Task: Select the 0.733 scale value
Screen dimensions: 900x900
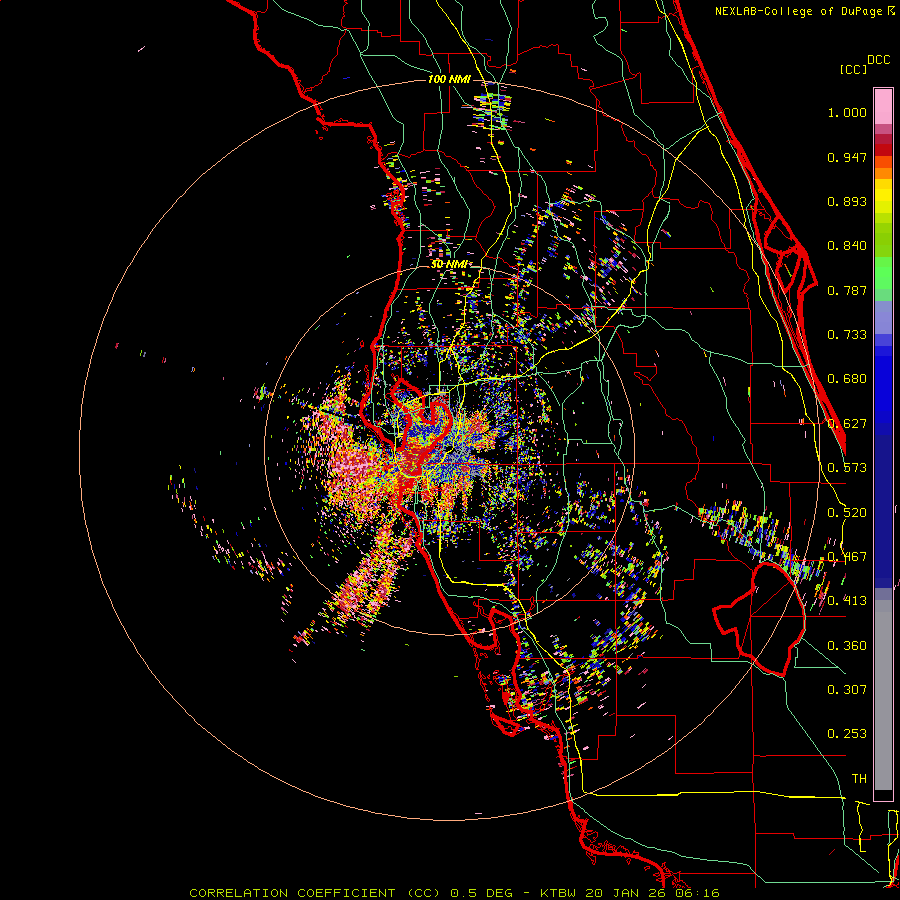Action: pos(847,335)
